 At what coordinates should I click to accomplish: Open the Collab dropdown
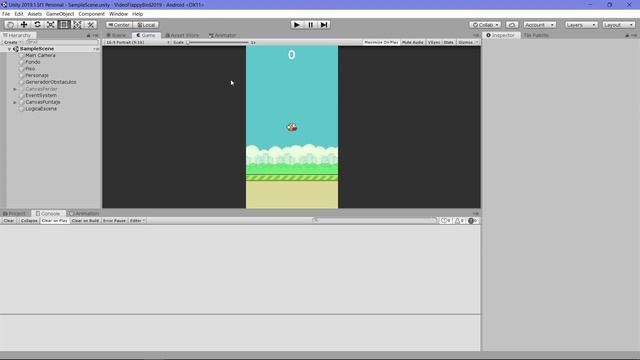coord(485,25)
